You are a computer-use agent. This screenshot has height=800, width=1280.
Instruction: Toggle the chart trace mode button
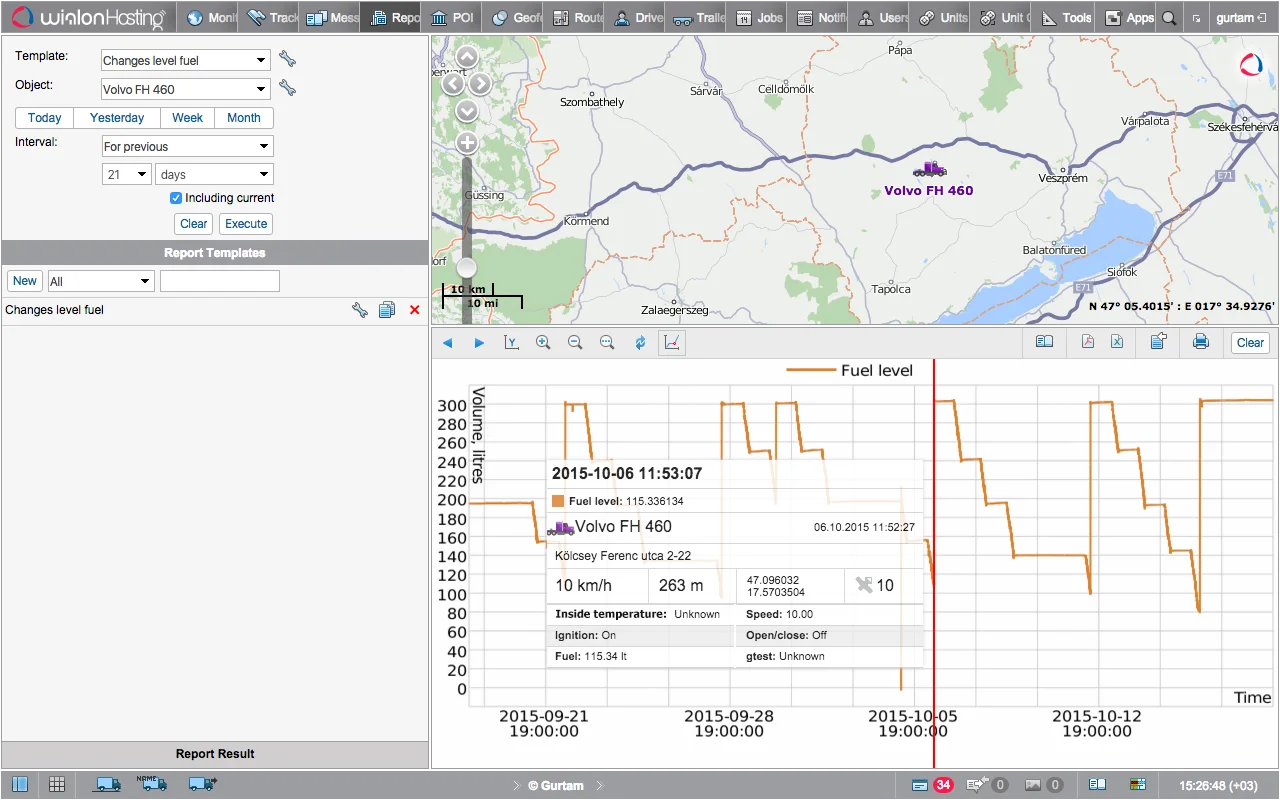[x=672, y=343]
